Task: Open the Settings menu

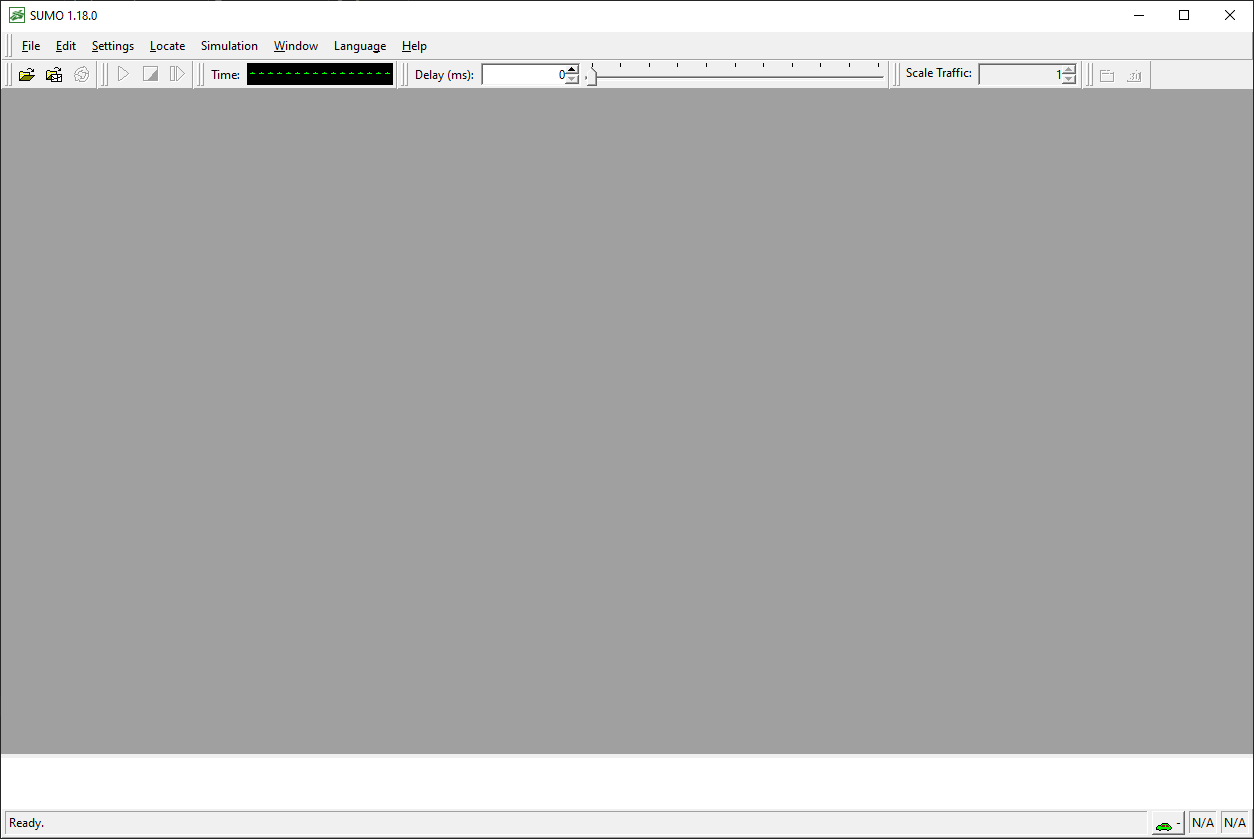Action: (x=112, y=46)
